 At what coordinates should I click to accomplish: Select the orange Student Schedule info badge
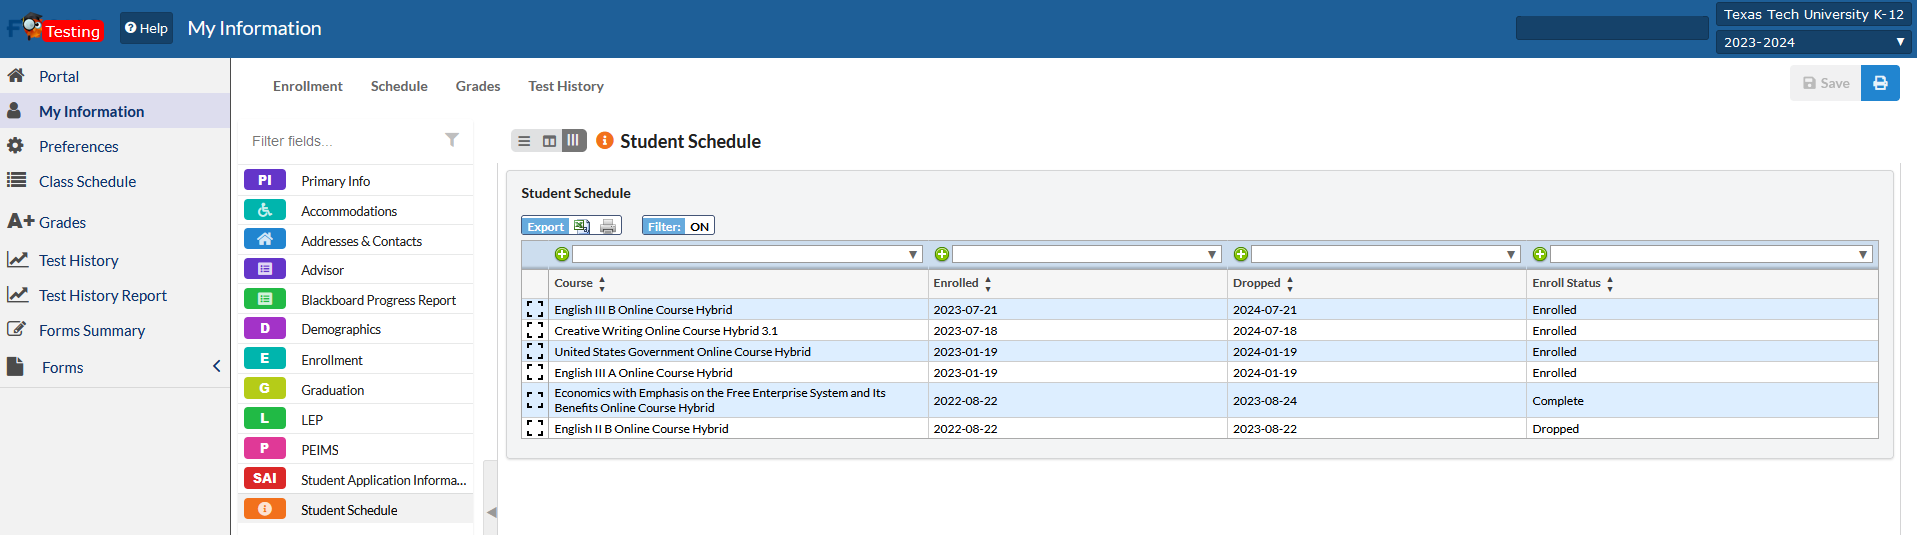click(265, 509)
